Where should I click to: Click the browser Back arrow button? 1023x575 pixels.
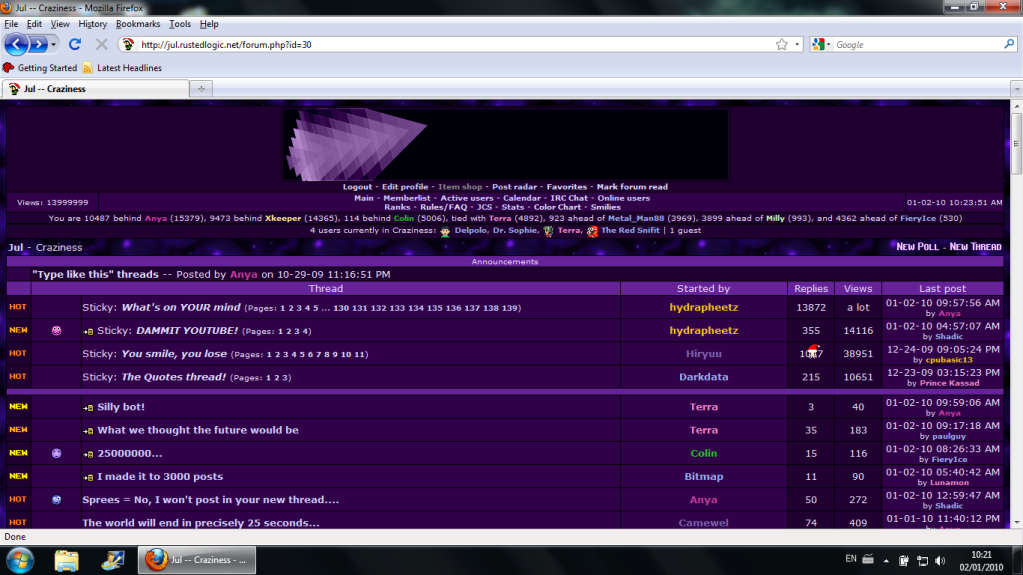[x=17, y=44]
